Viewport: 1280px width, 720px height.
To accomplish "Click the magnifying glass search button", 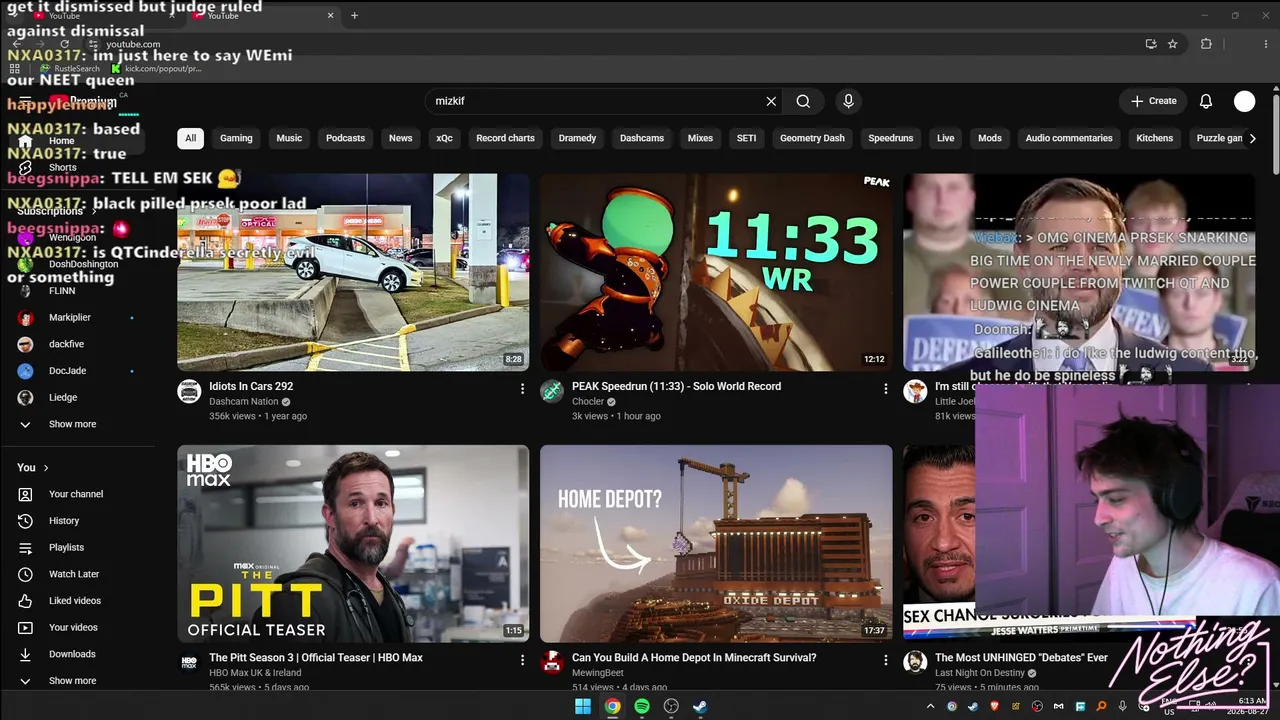I will tap(803, 101).
